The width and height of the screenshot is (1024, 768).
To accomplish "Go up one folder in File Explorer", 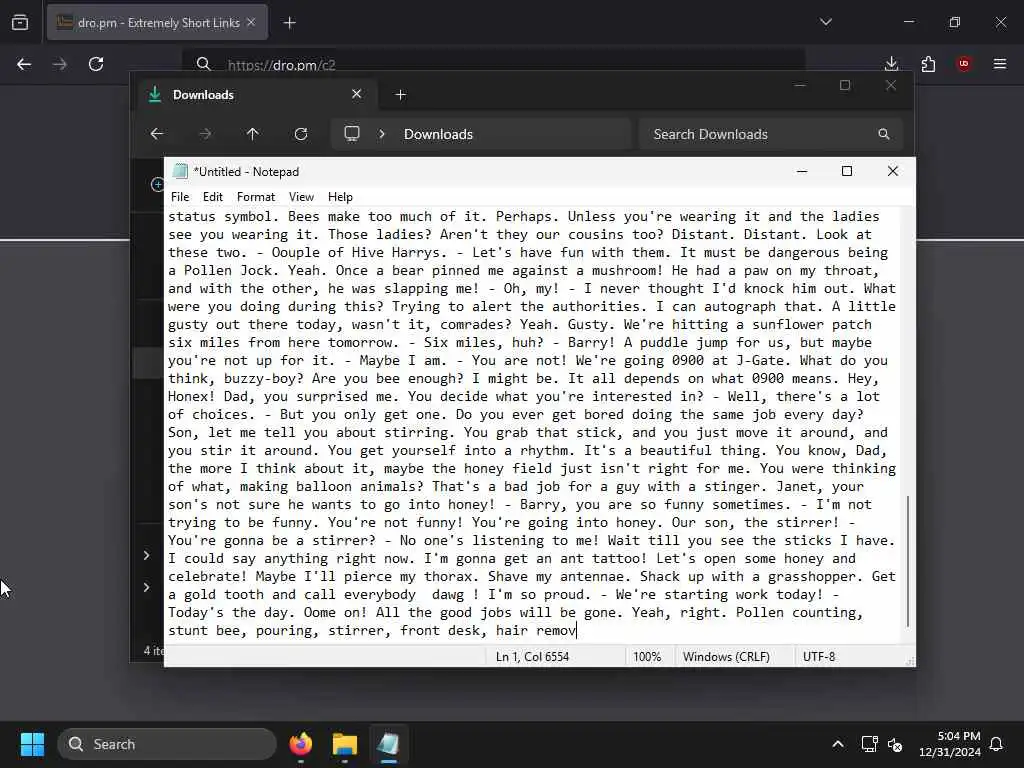I will [x=253, y=134].
